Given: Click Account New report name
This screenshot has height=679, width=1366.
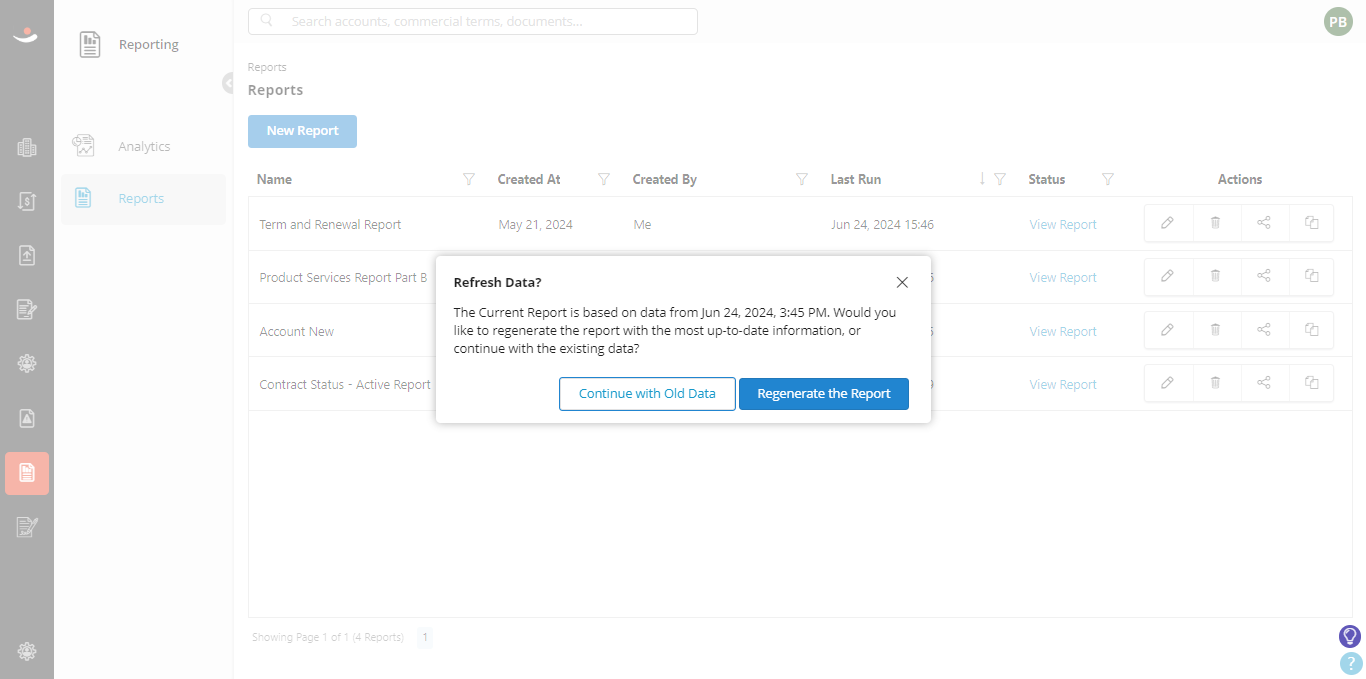Looking at the screenshot, I should tap(297, 332).
